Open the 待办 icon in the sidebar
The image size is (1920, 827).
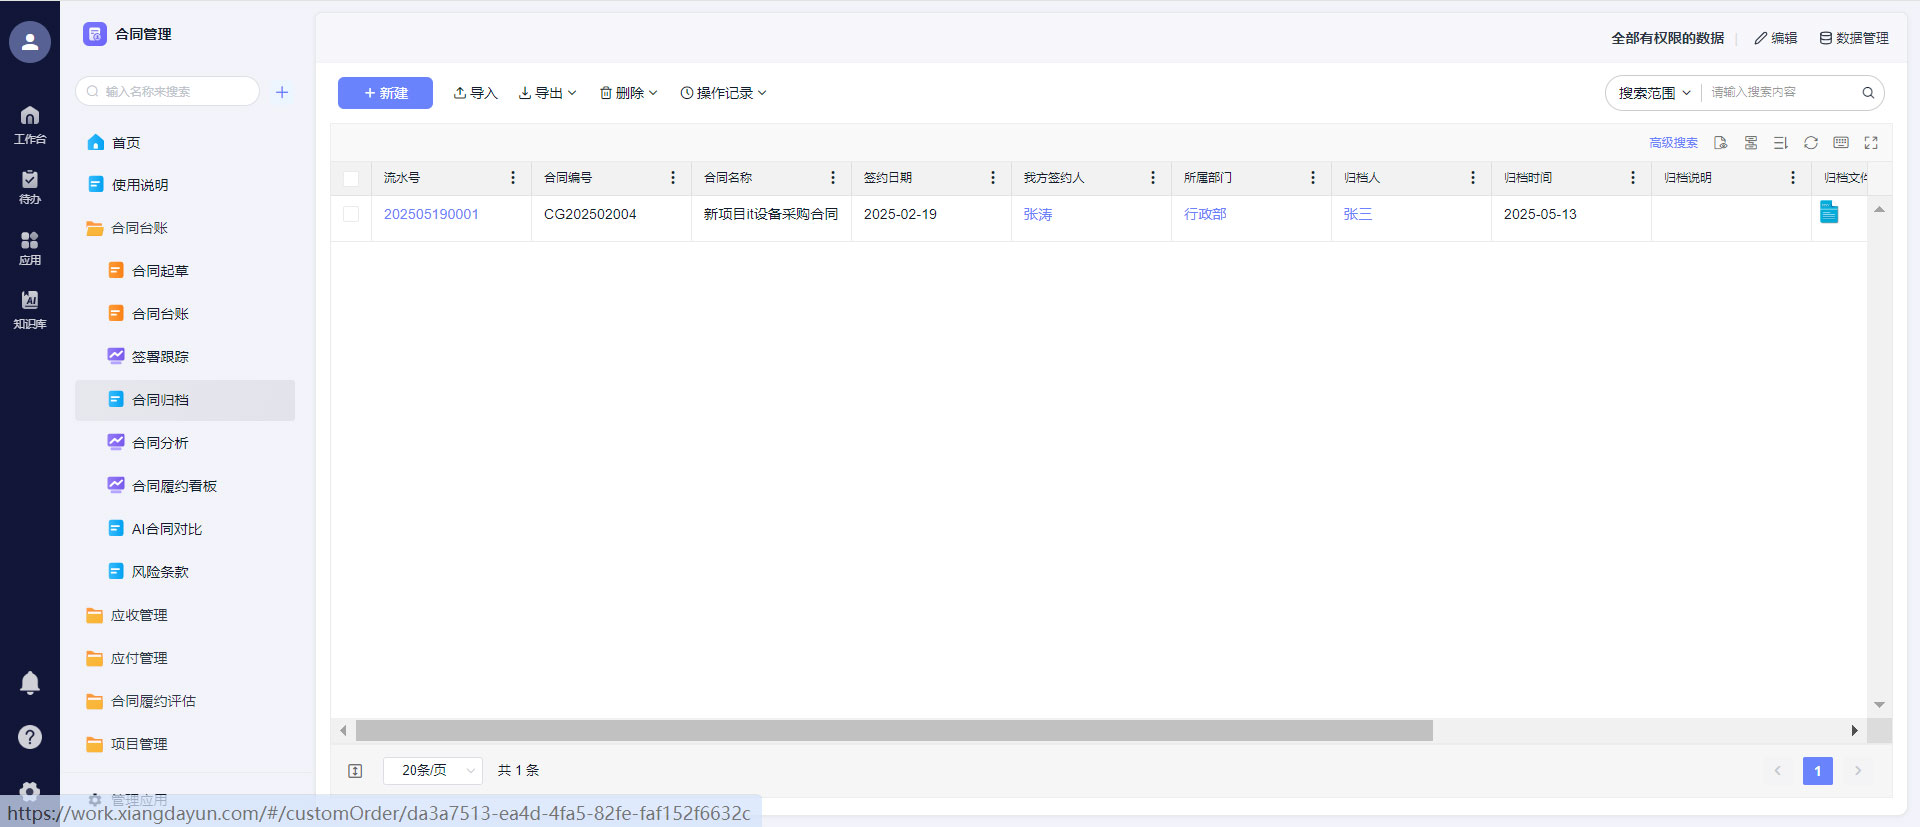[x=30, y=187]
